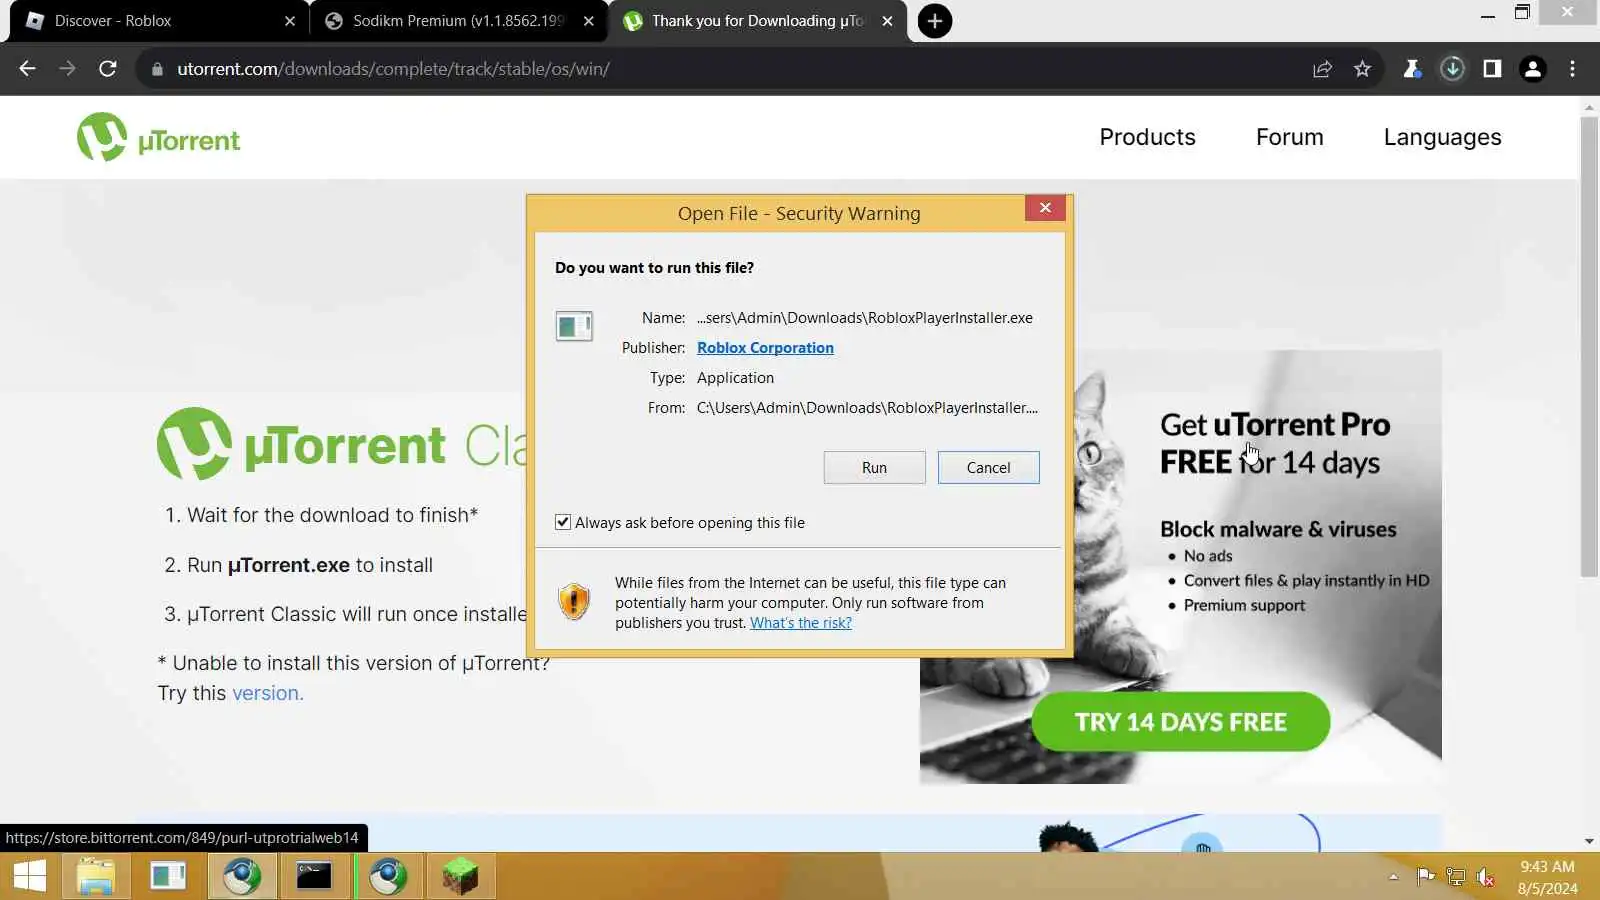Open a new tab with plus button
Image resolution: width=1600 pixels, height=900 pixels.
tap(934, 21)
